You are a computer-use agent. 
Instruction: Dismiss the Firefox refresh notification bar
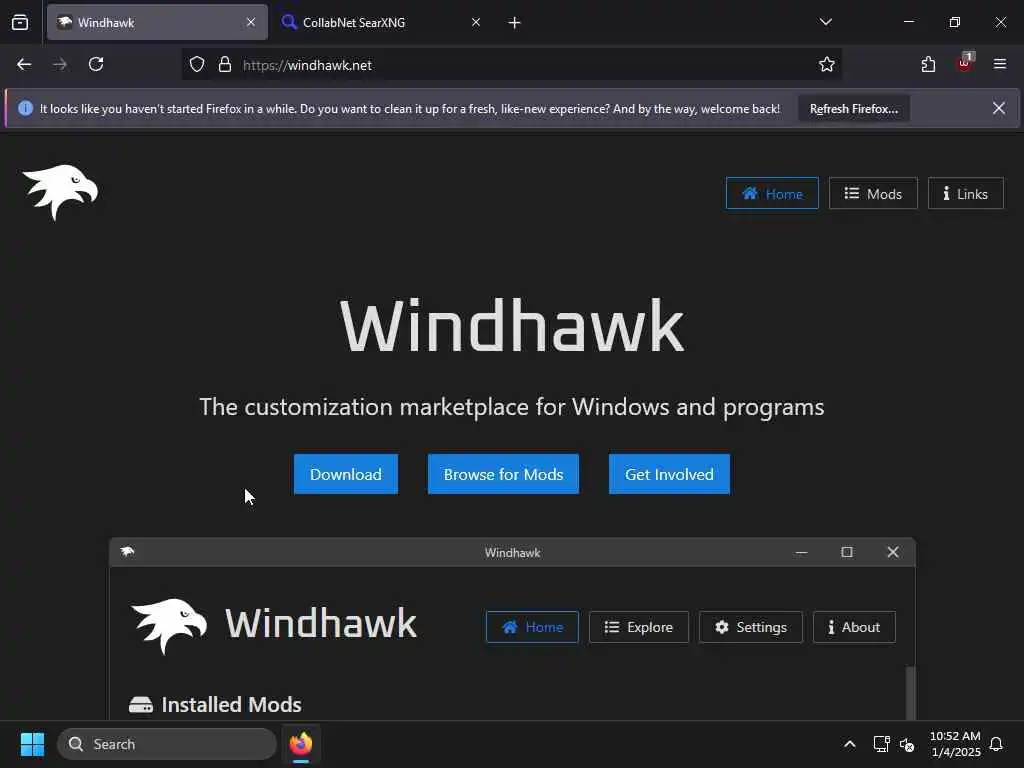click(x=999, y=108)
